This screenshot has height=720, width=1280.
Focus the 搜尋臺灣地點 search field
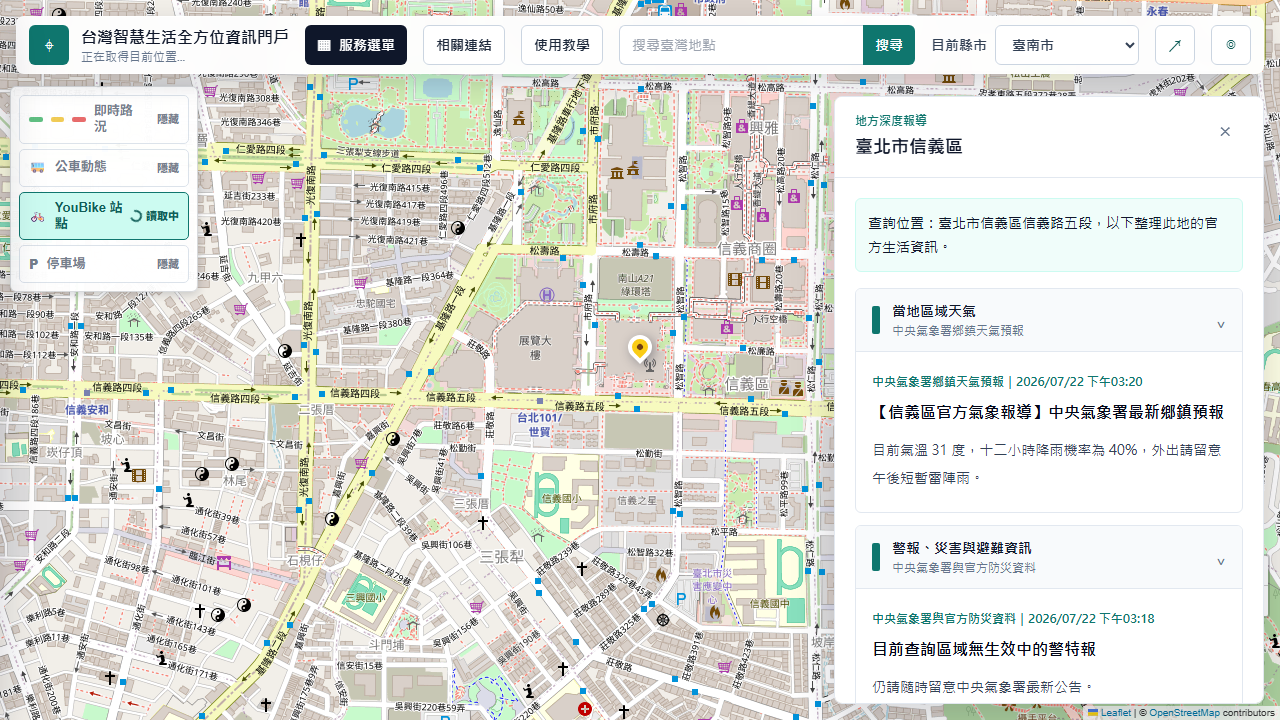pos(741,45)
